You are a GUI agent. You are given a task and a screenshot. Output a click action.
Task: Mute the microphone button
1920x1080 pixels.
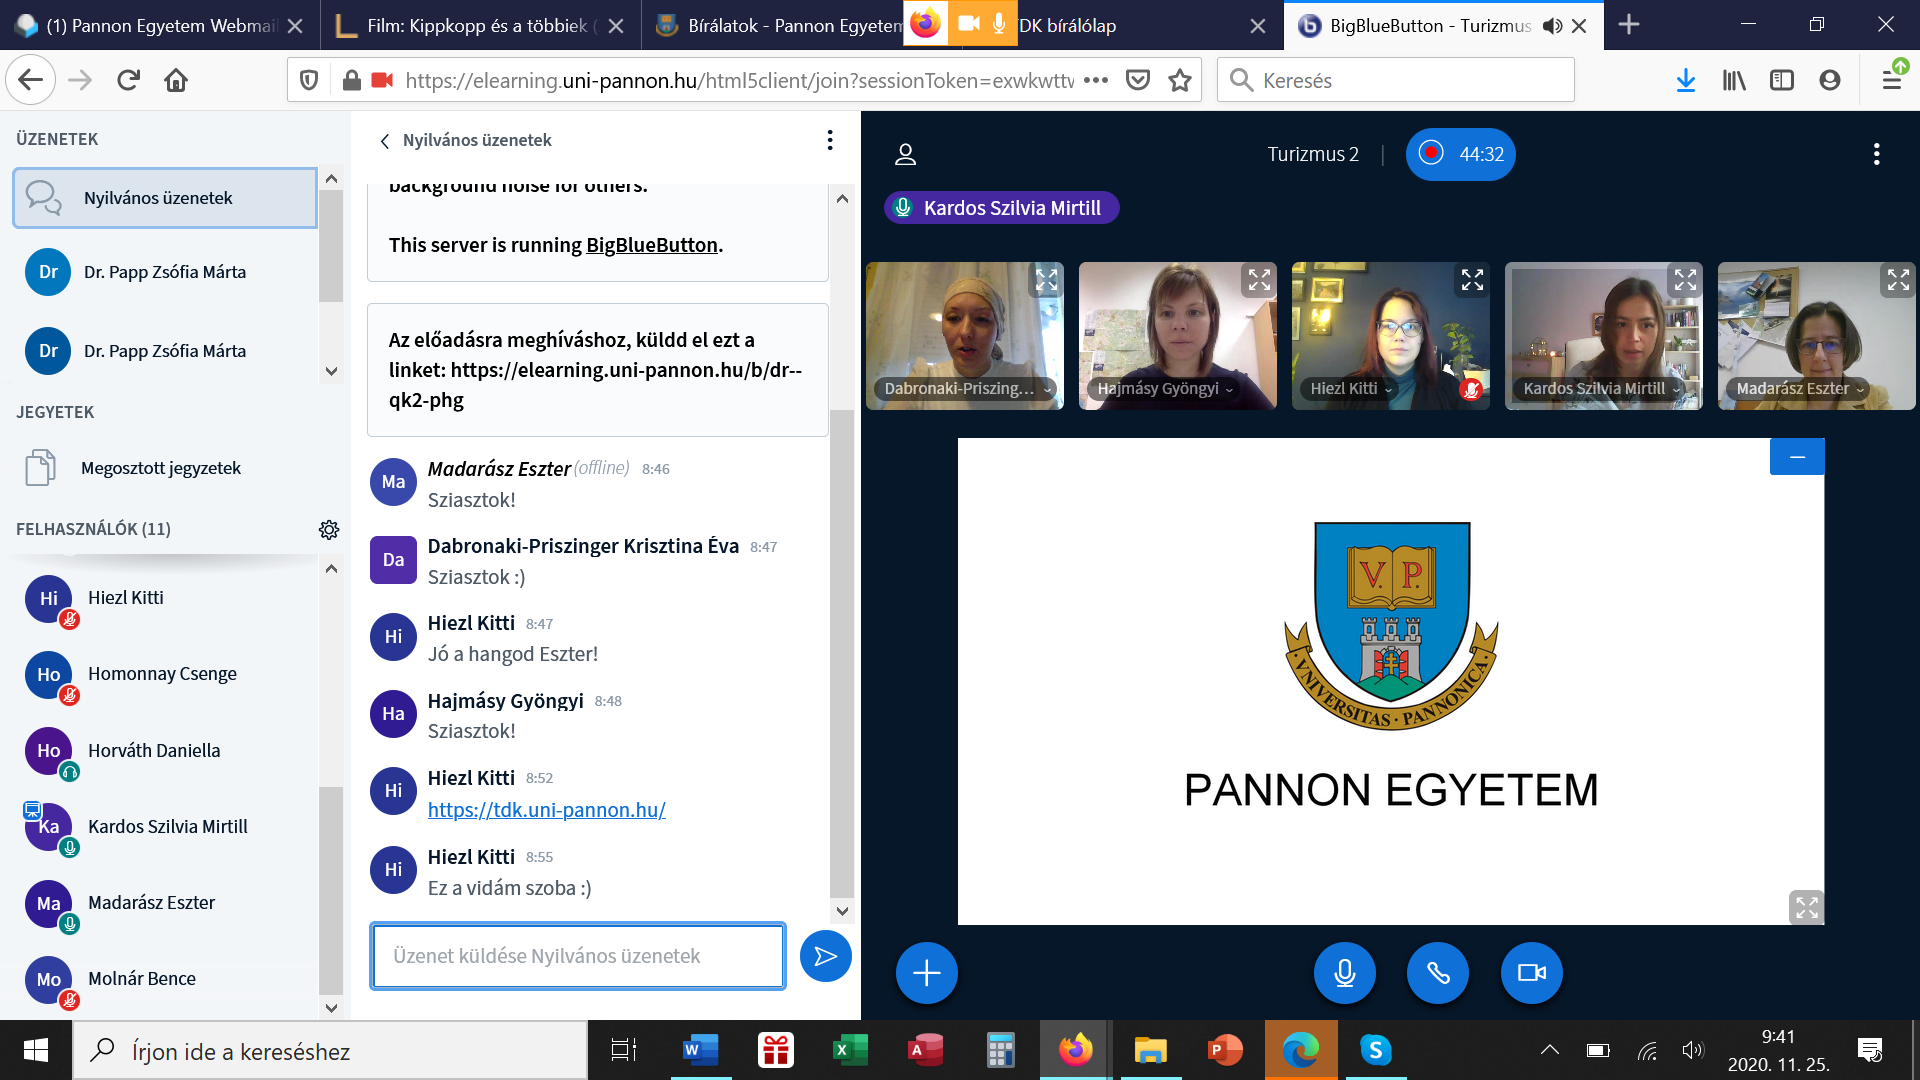tap(1344, 973)
